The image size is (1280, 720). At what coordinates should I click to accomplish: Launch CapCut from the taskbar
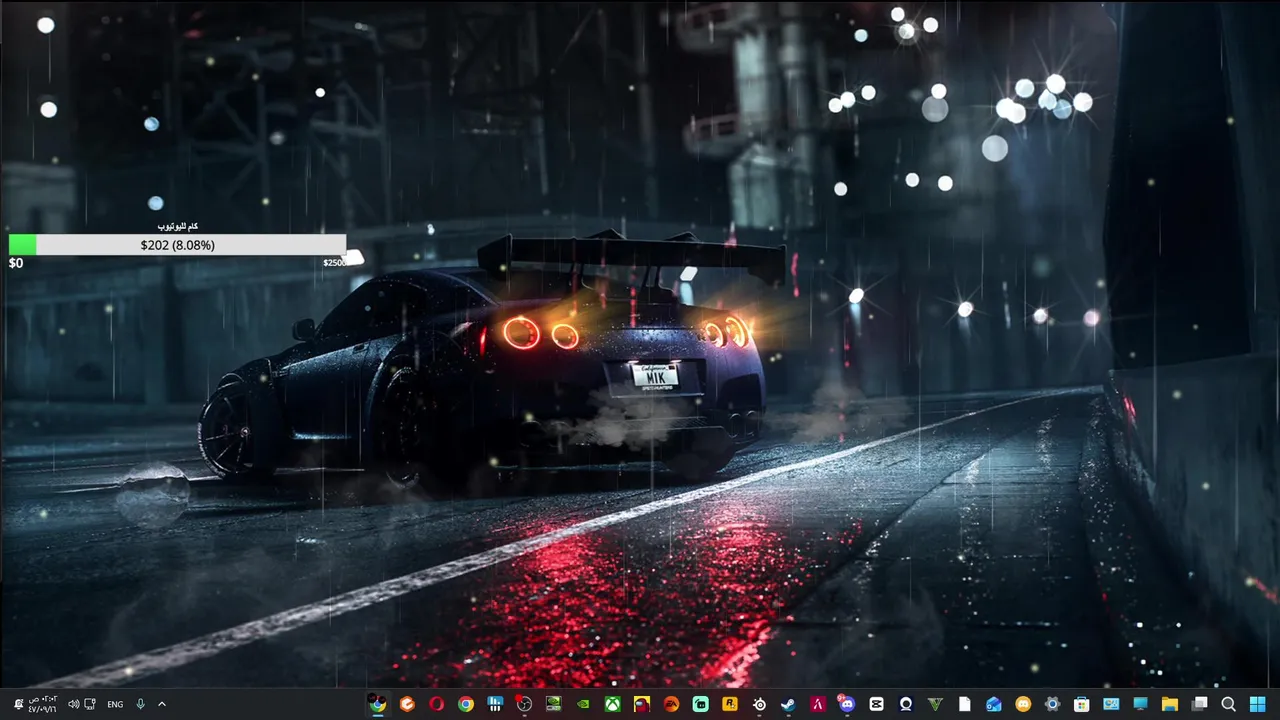[876, 704]
